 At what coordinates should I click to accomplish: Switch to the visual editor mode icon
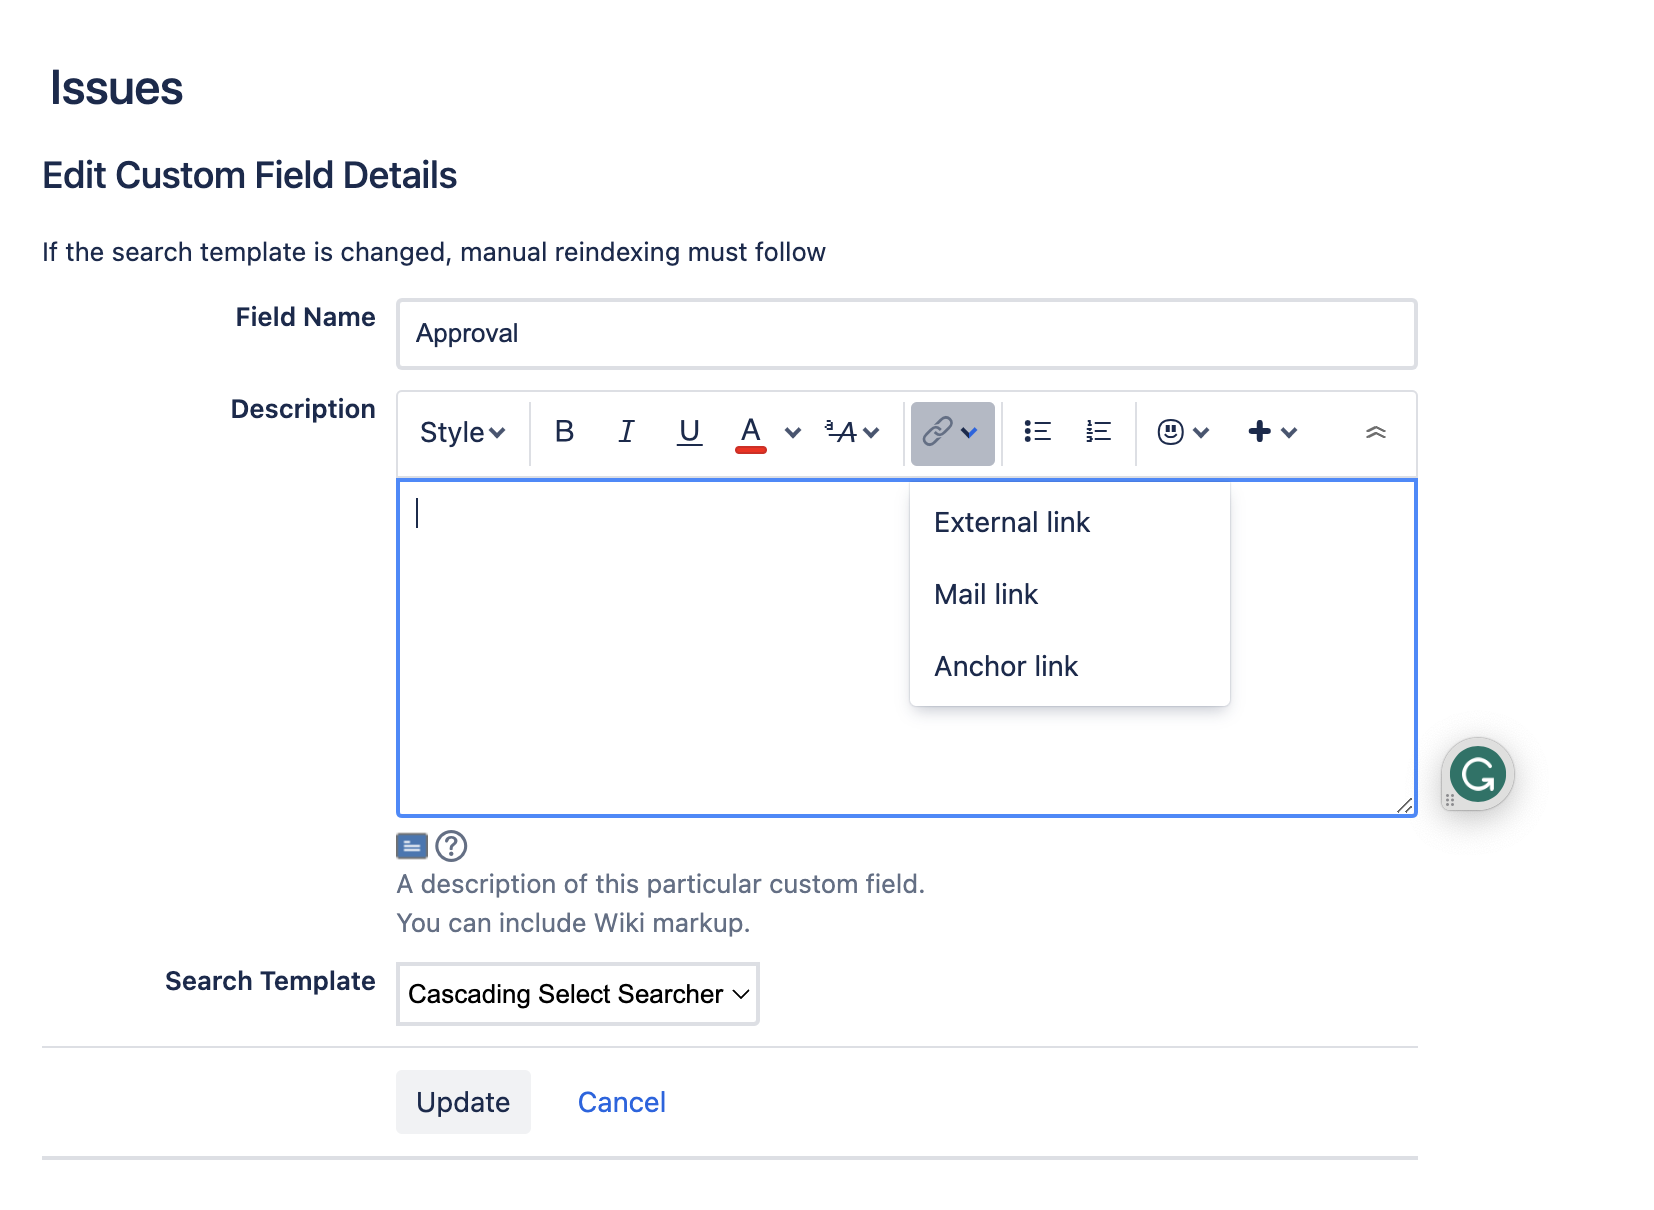[412, 846]
